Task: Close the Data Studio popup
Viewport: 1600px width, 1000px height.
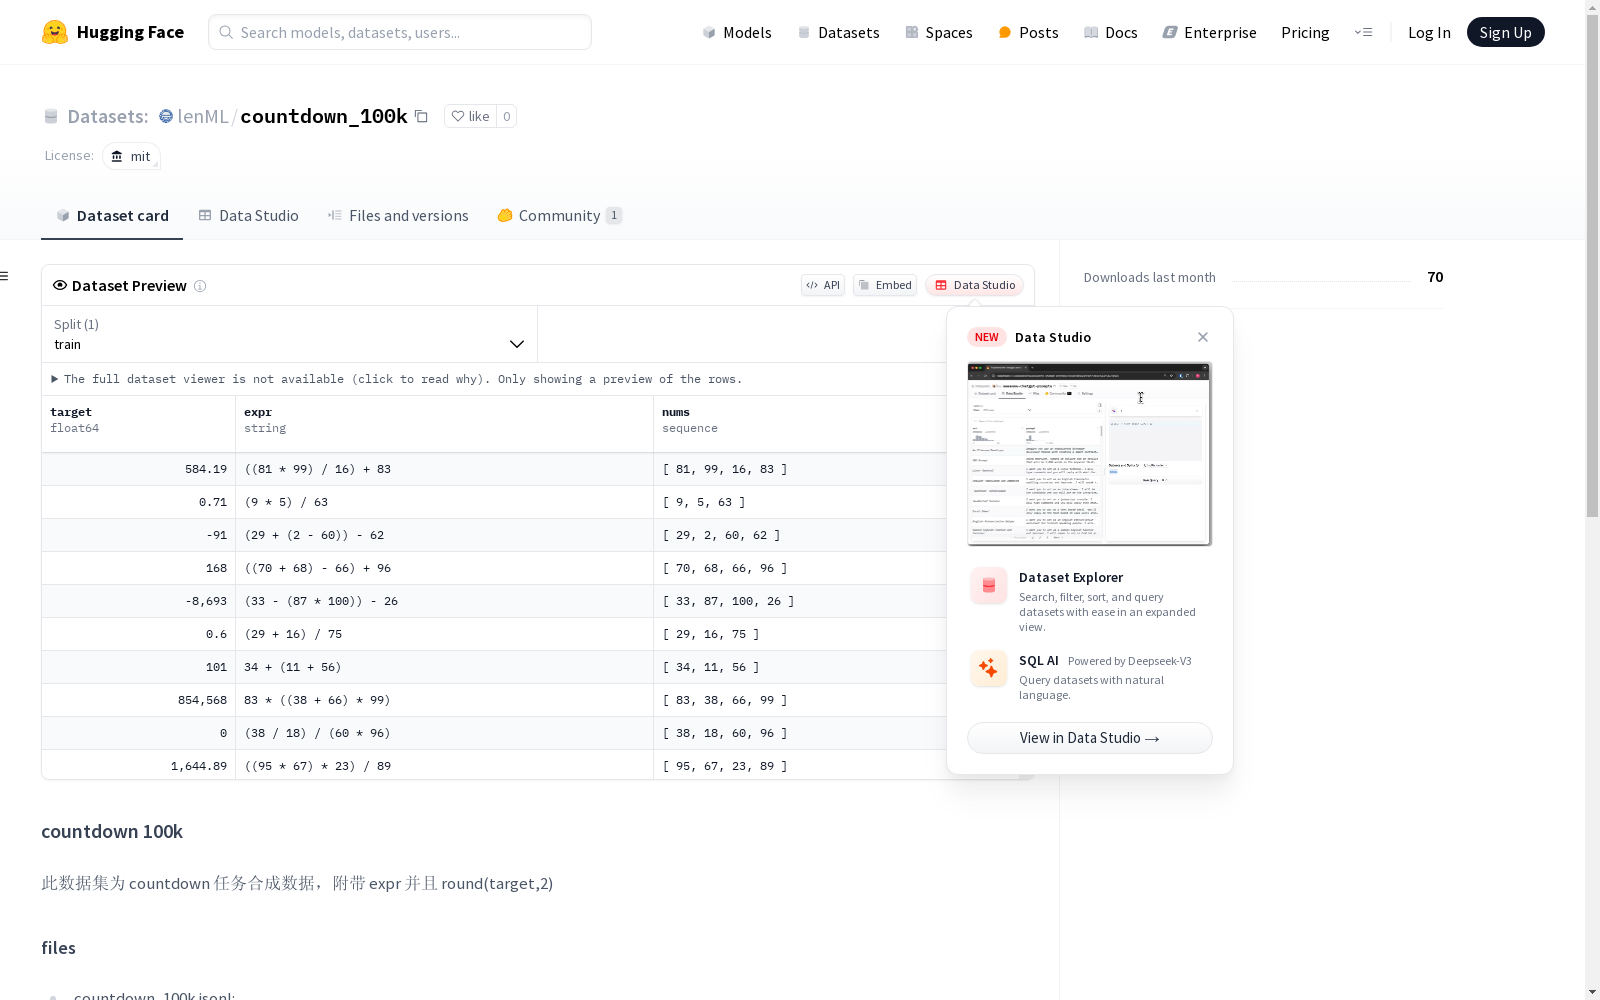Action: [1203, 337]
